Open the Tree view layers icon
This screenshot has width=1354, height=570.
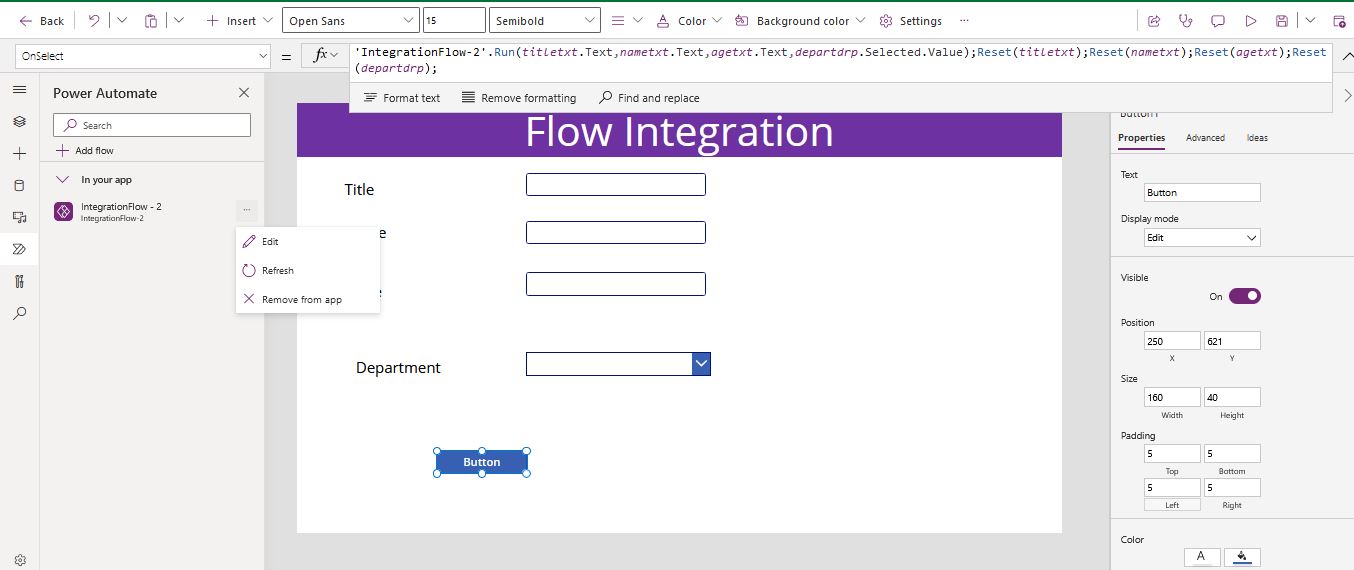click(19, 121)
